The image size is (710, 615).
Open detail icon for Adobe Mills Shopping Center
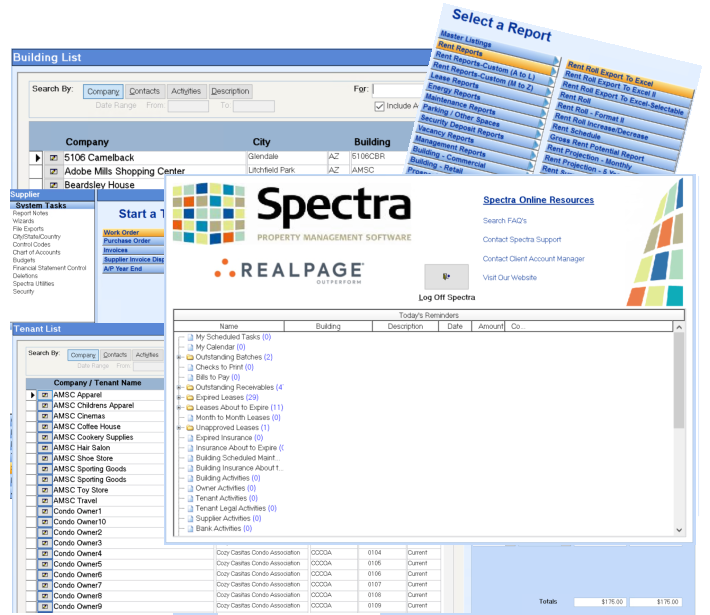pyautogui.click(x=54, y=172)
